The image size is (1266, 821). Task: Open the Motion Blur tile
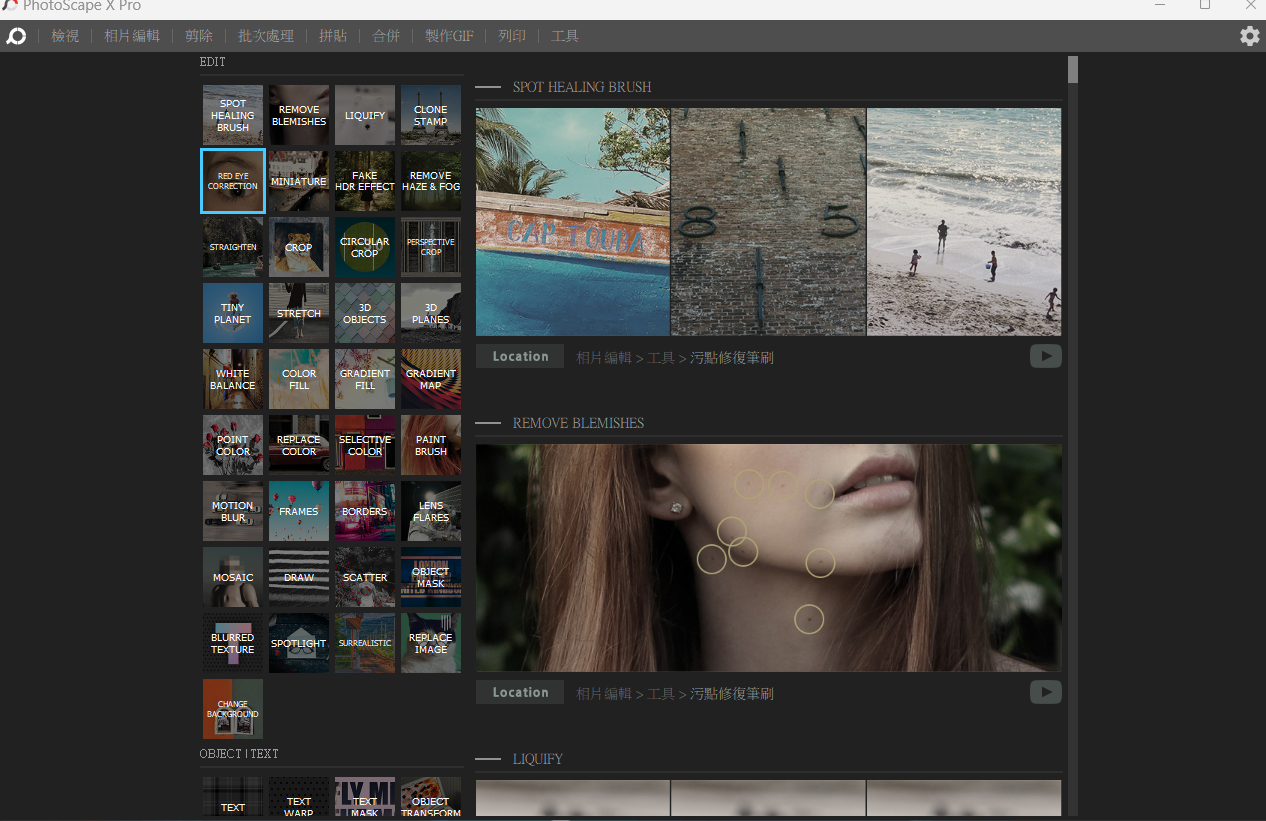coord(233,511)
